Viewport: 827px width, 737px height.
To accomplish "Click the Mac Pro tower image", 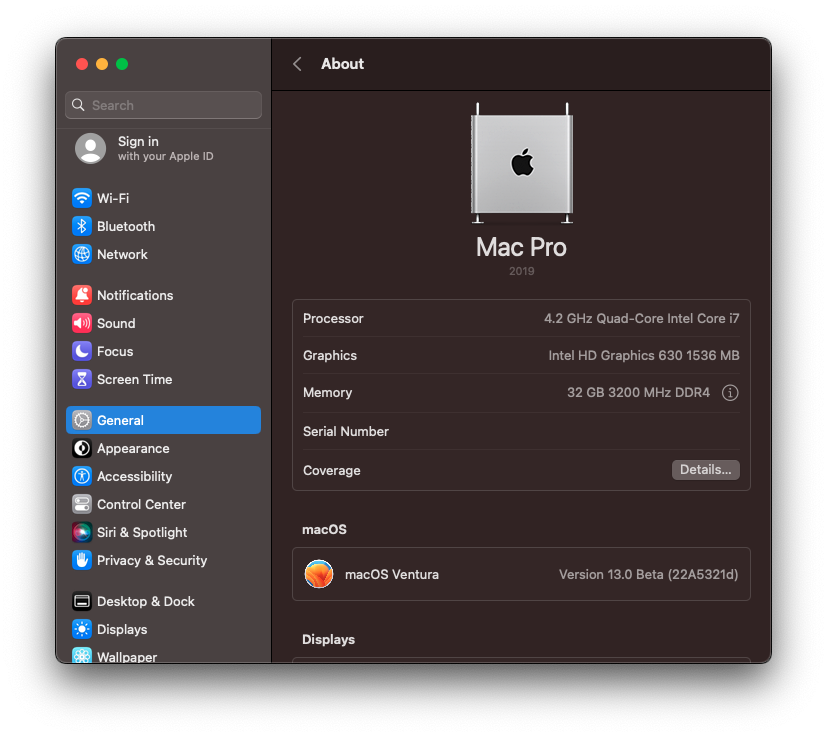I will [522, 163].
